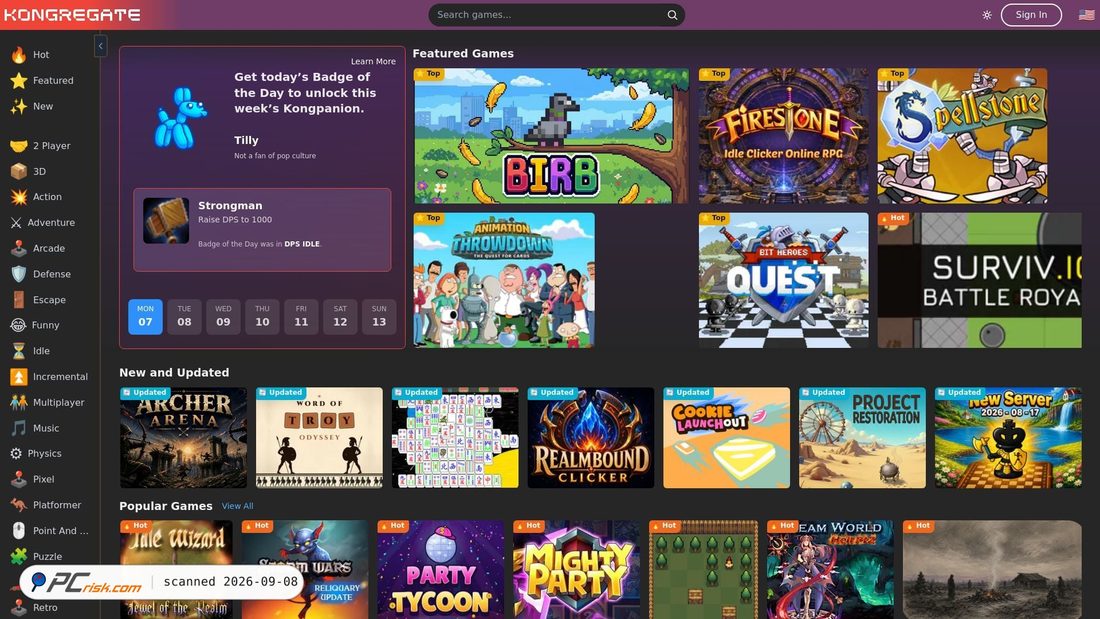This screenshot has height=619, width=1100.
Task: Select TUE 08 day tab
Action: [184, 317]
